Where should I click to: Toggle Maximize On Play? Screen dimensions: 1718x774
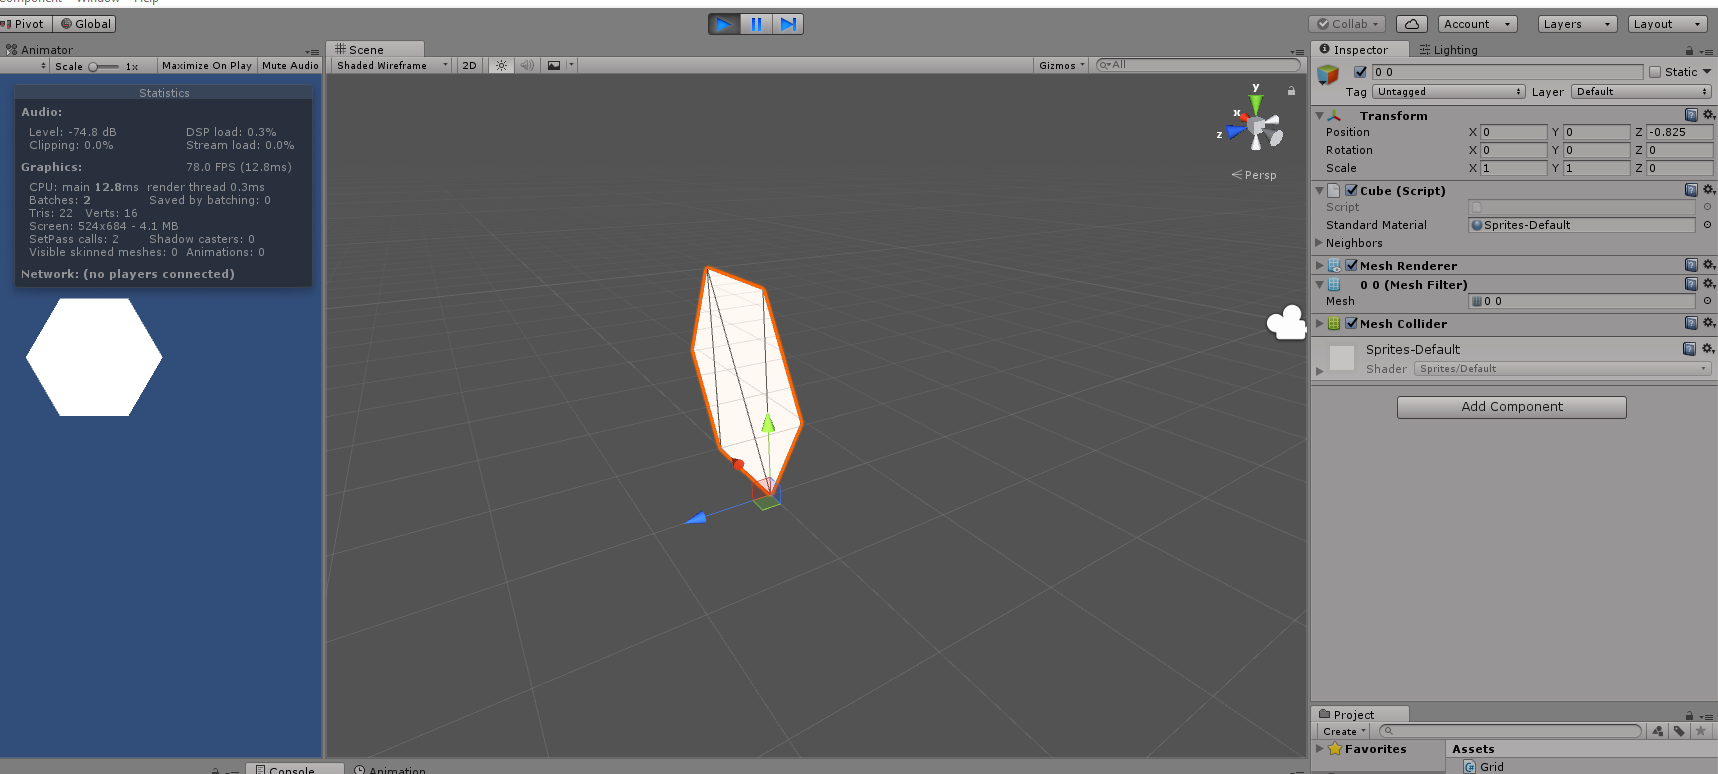[206, 66]
